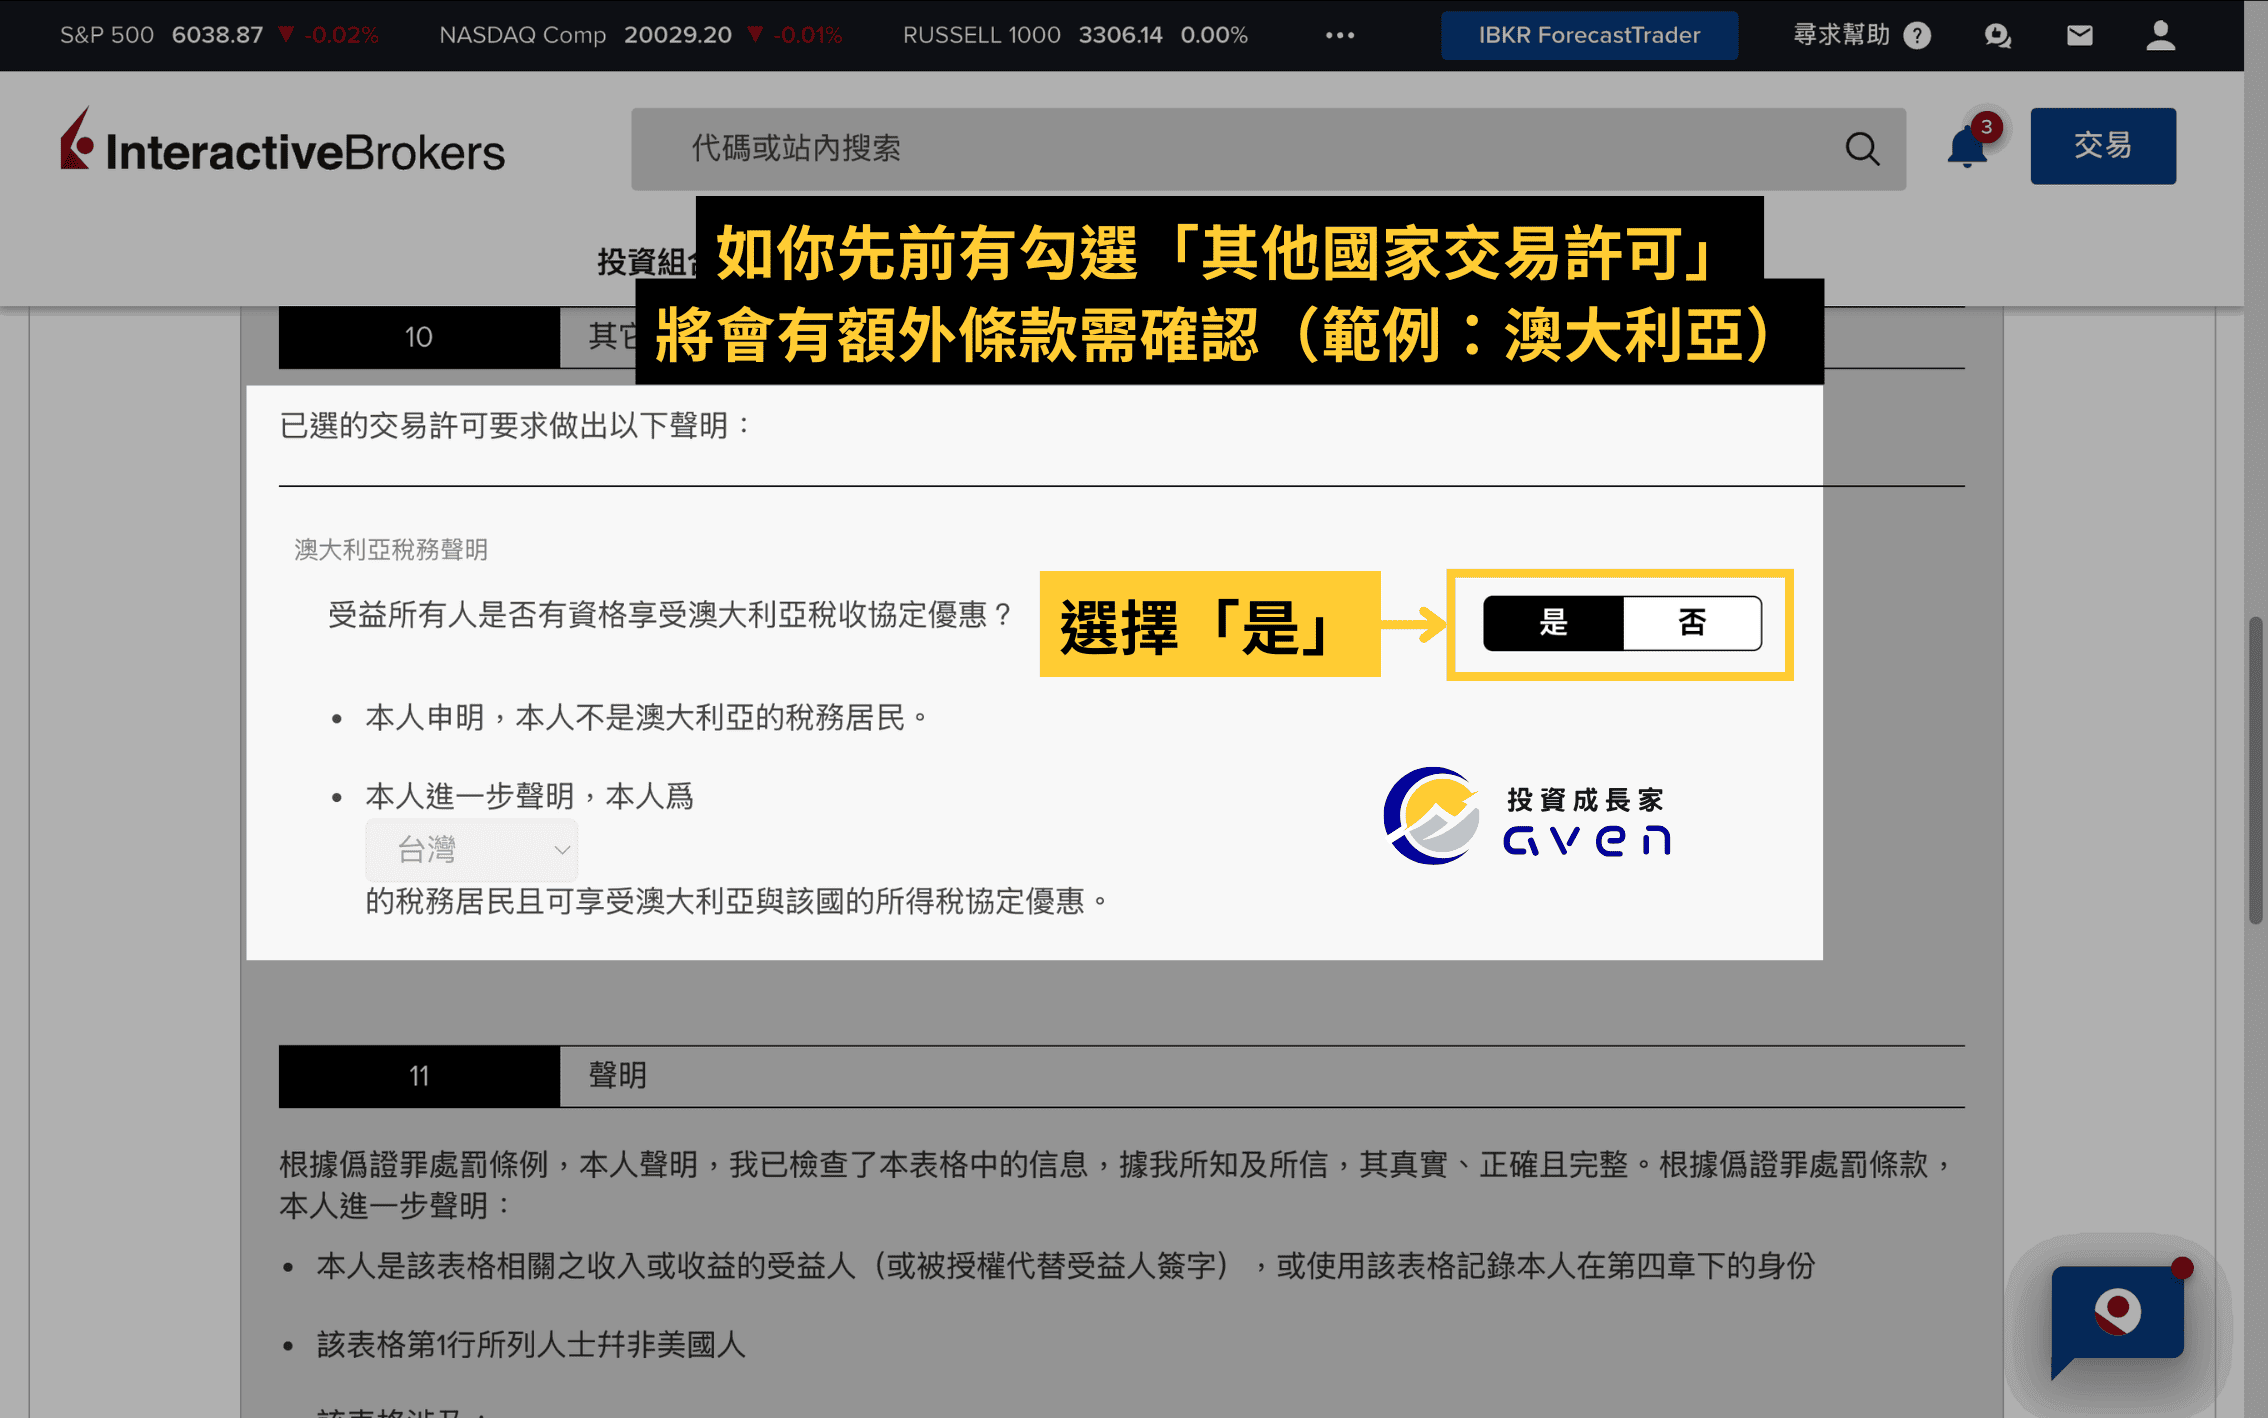Open the help menu via the question mark icon

1917,35
